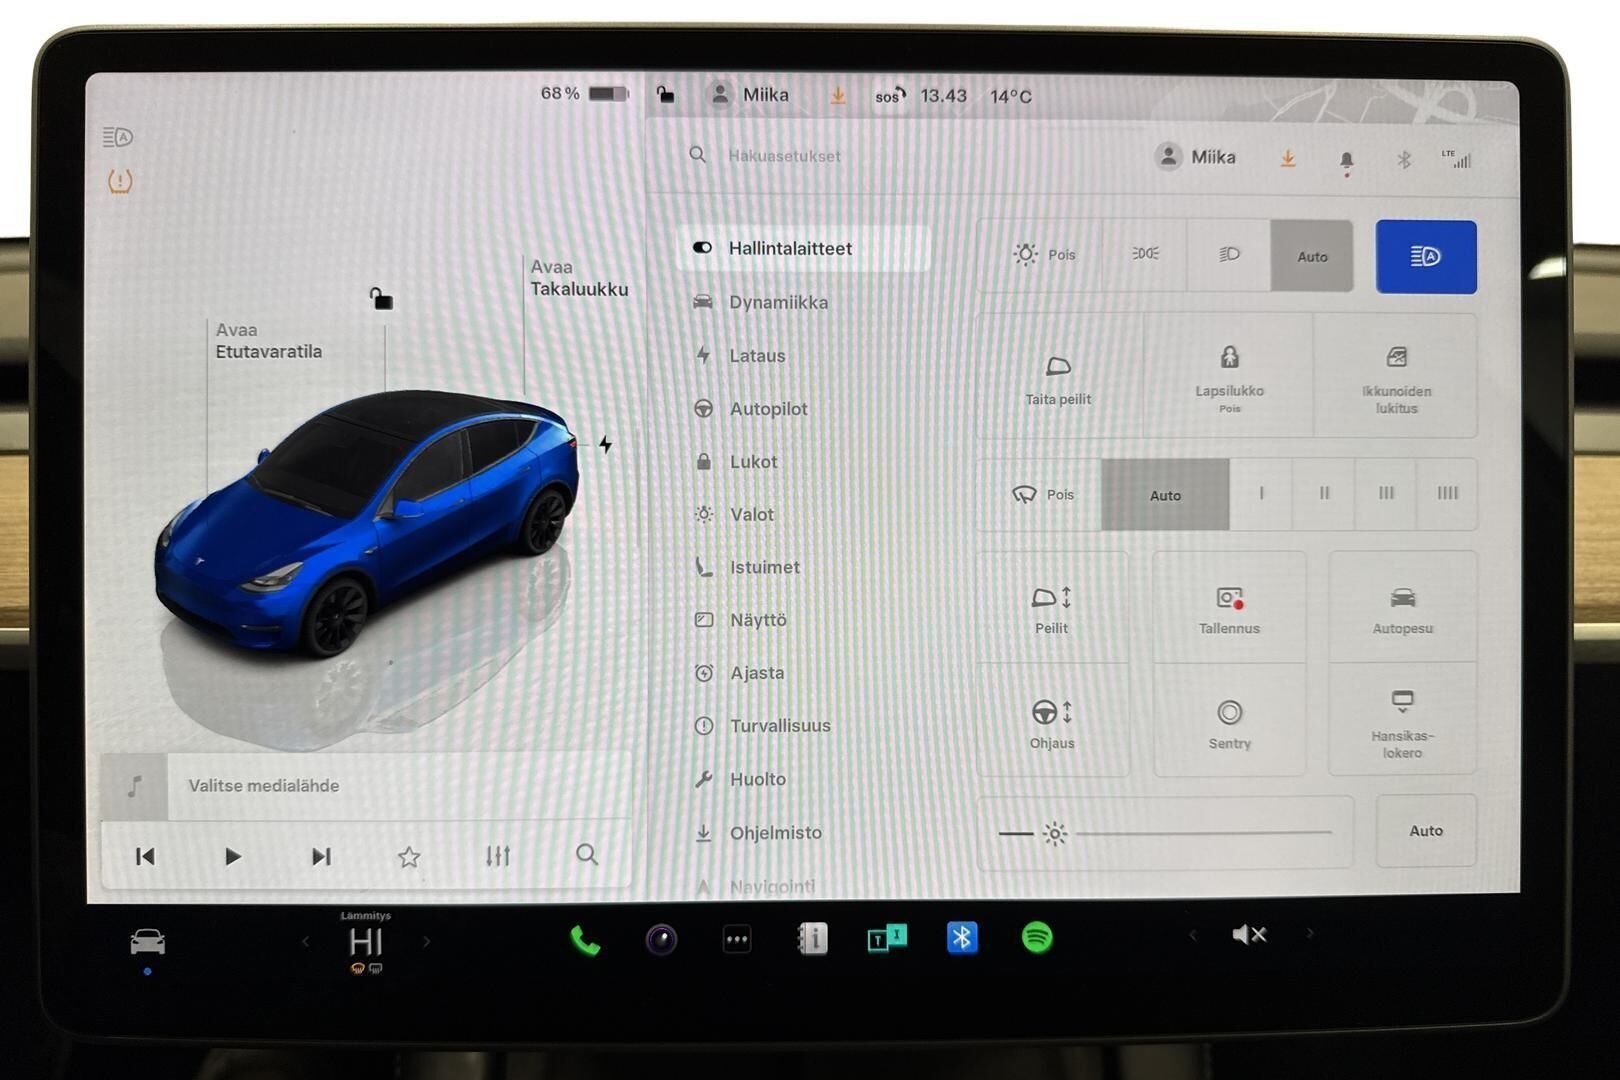Open the Lataus settings menu

coord(756,356)
